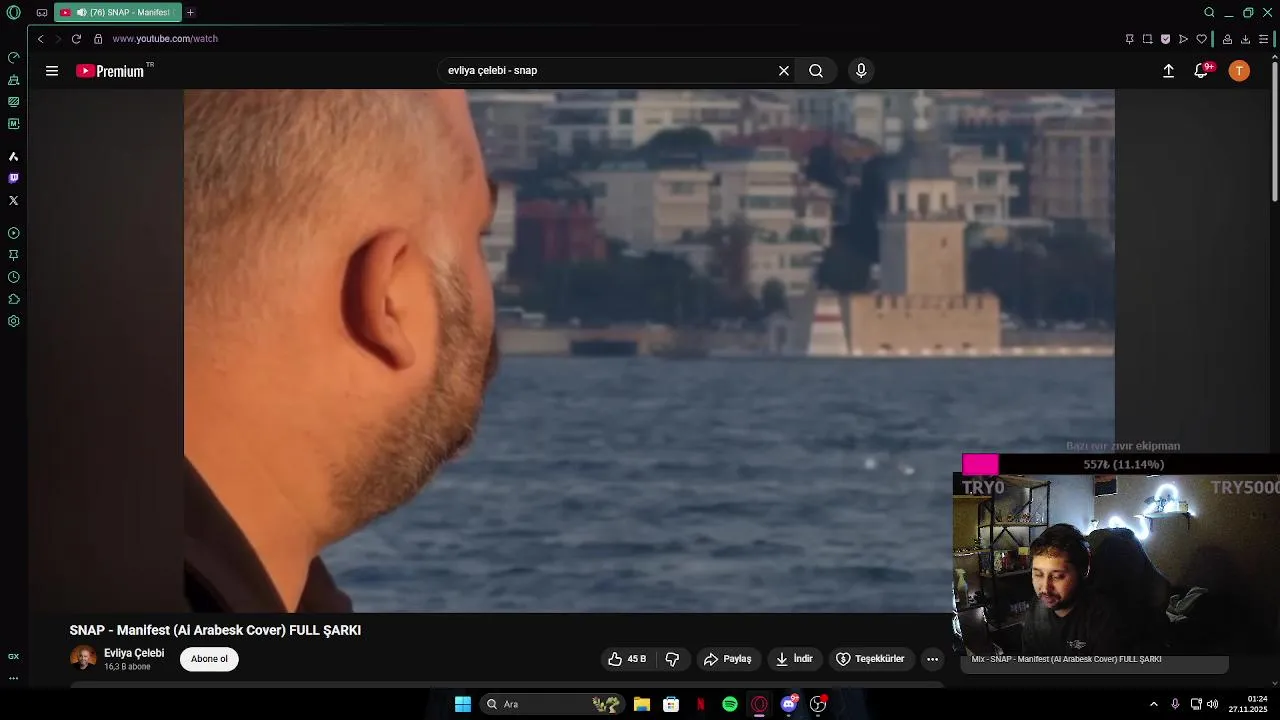This screenshot has width=1280, height=720.
Task: Click the taskbar Ara search box
Action: click(x=552, y=704)
